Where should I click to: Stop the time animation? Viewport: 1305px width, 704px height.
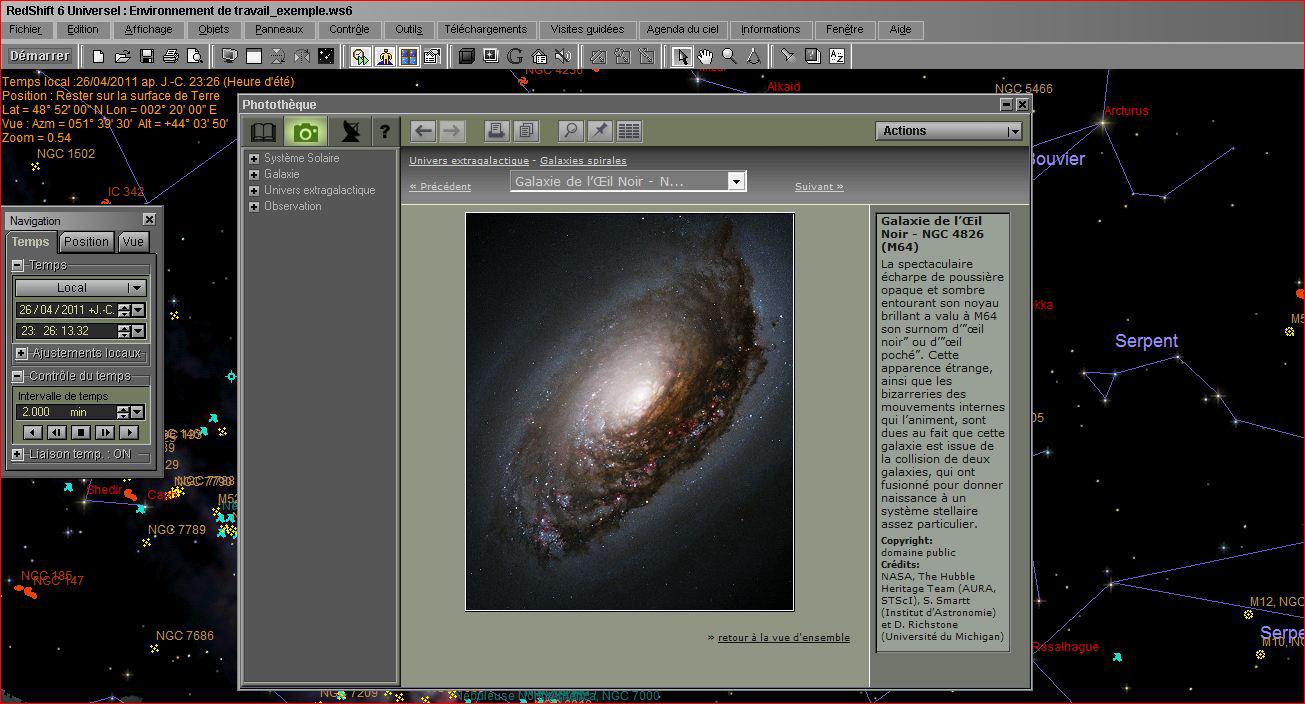pyautogui.click(x=81, y=432)
